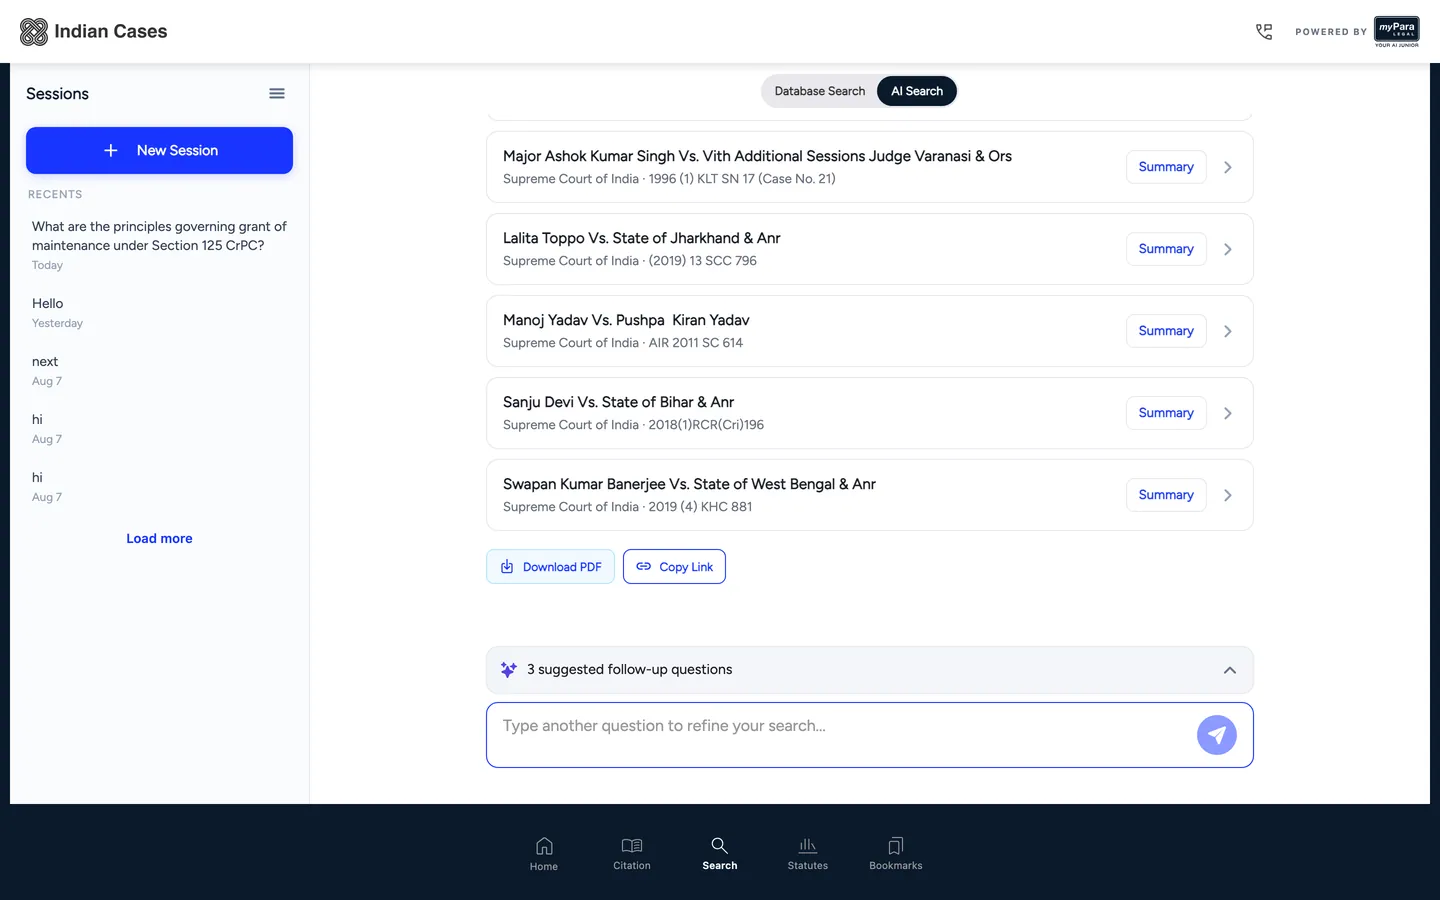Click the myPara Legal logo
The image size is (1440, 900).
[1396, 31]
